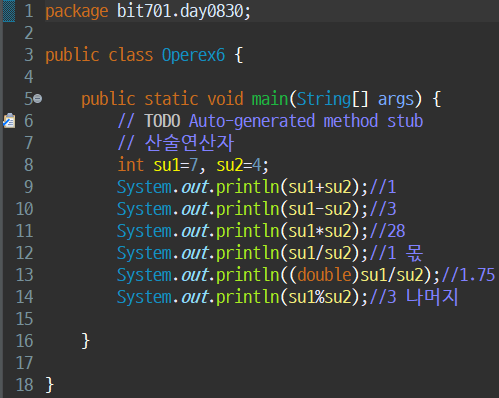Click the 'void' keyword
Viewport: 499px width, 398px height.
225,99
